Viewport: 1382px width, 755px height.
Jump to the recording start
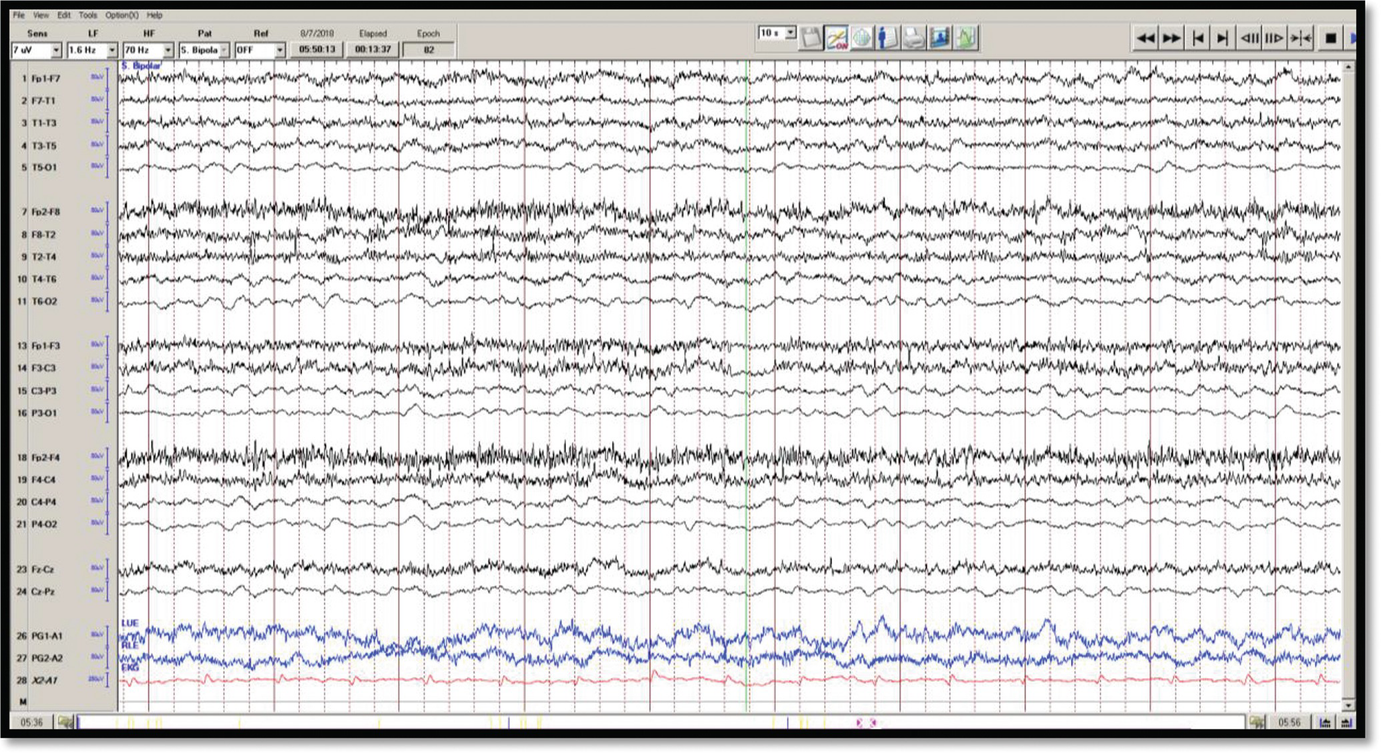point(1197,38)
